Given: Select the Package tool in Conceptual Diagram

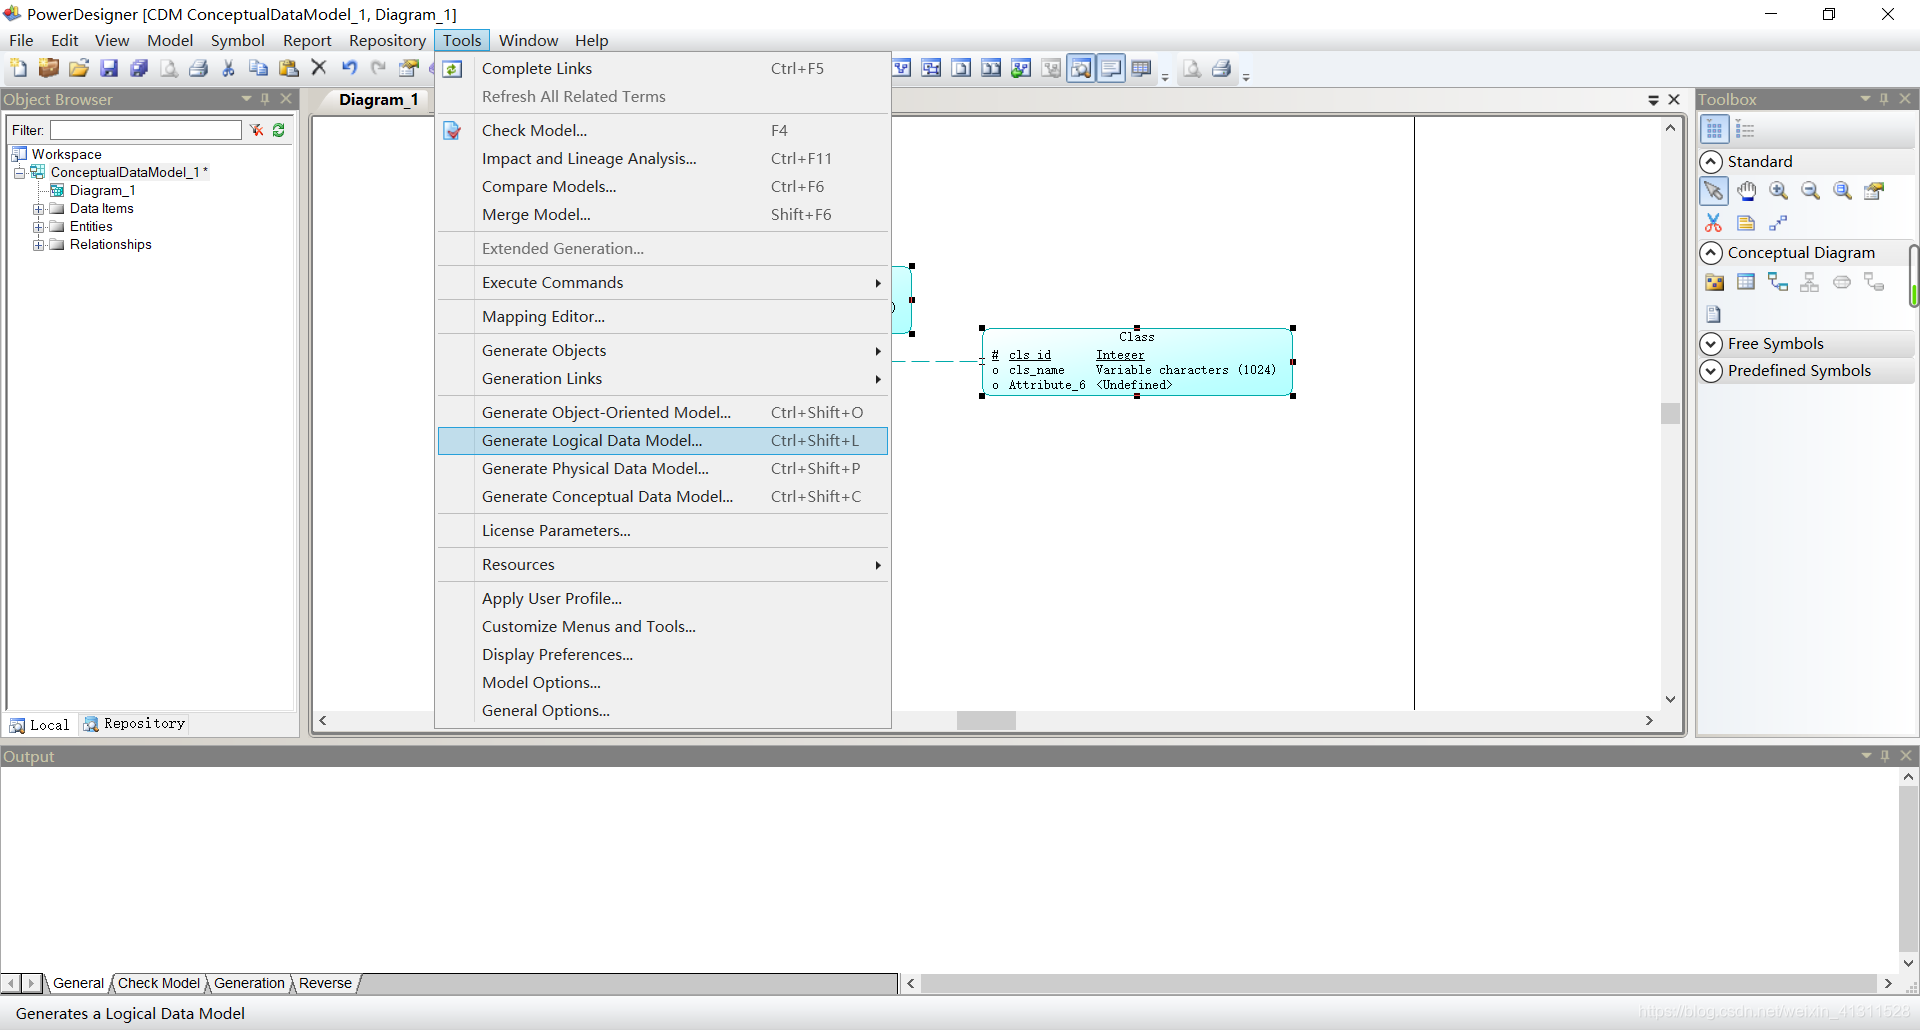Looking at the screenshot, I should click(x=1714, y=282).
